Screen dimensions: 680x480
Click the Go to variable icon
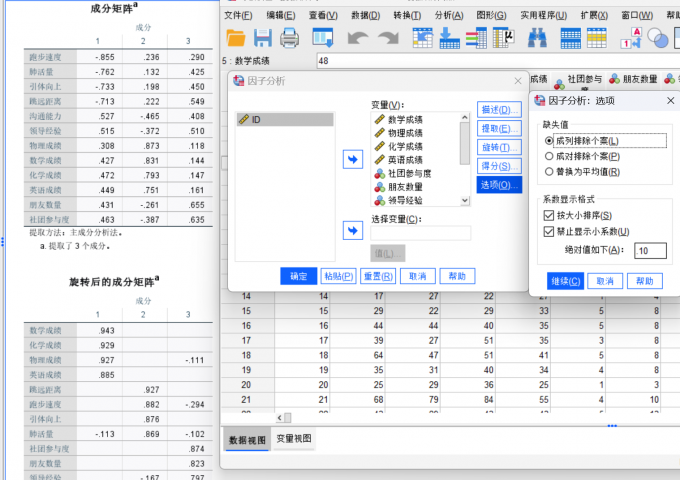[450, 38]
